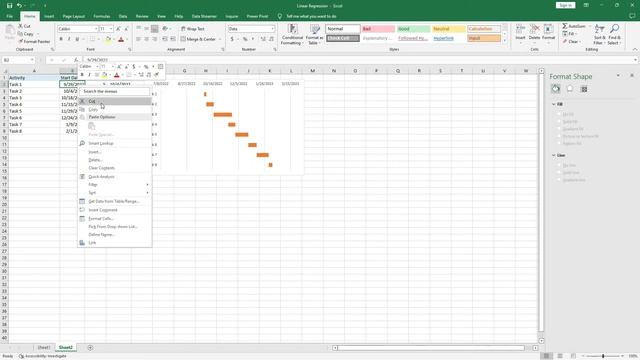The width and height of the screenshot is (640, 360).
Task: Select the No line radio option
Action: click(559, 165)
